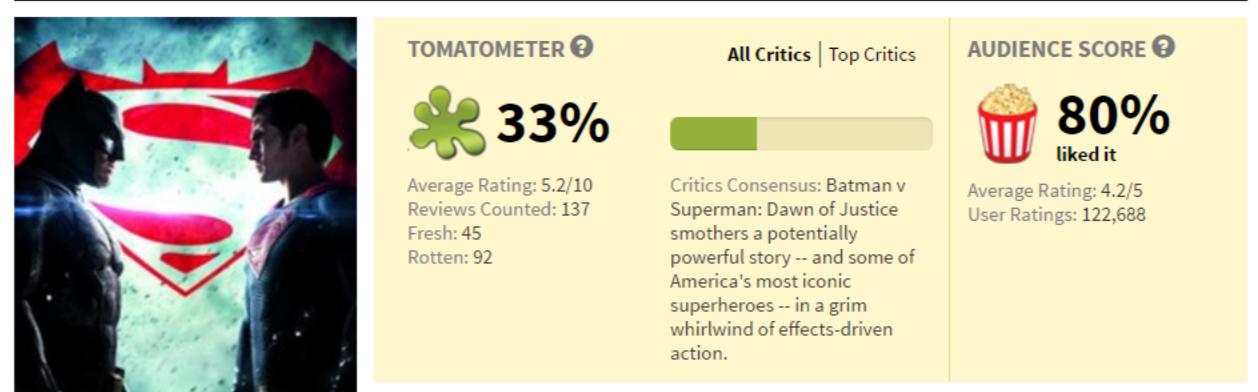Click the Average Rating 5.2/10 text
Screen dimensions: 1258x392
coord(507,185)
